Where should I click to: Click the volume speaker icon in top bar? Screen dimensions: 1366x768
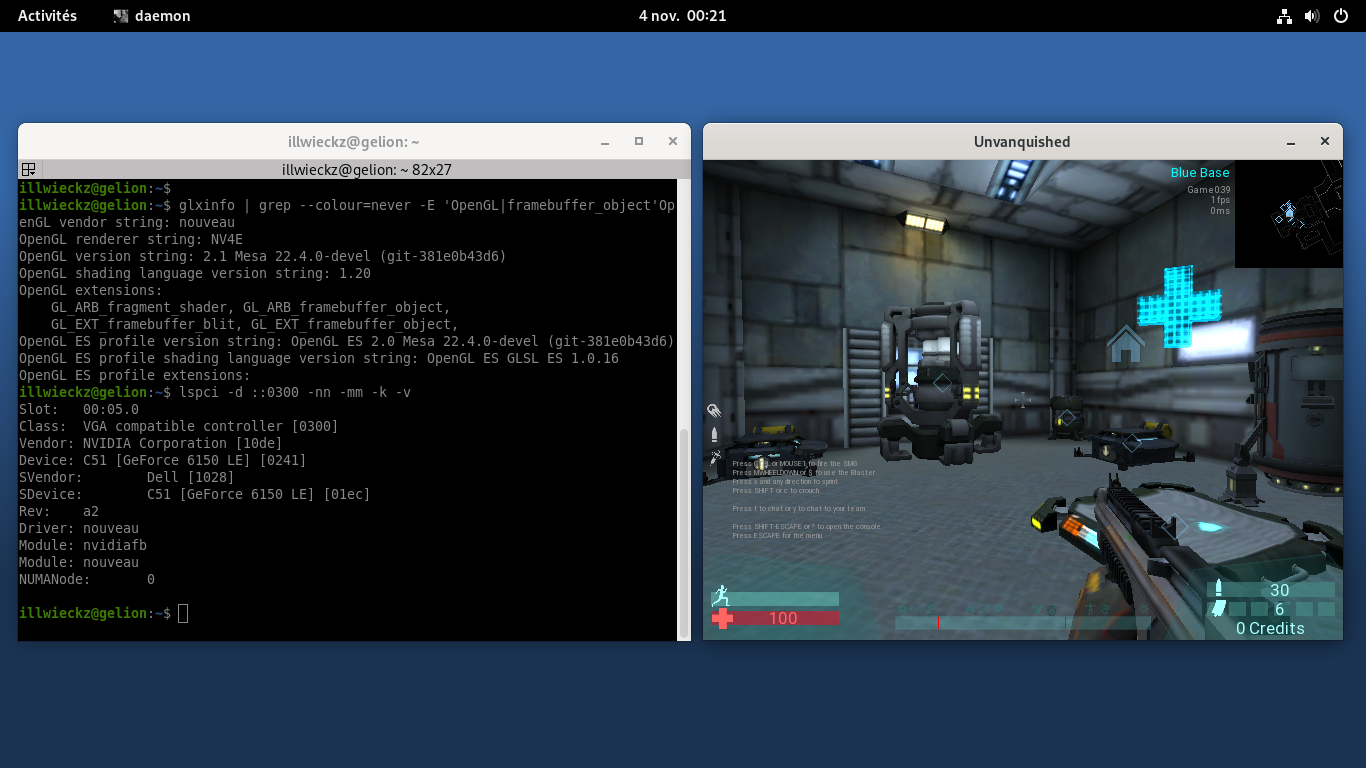1313,16
